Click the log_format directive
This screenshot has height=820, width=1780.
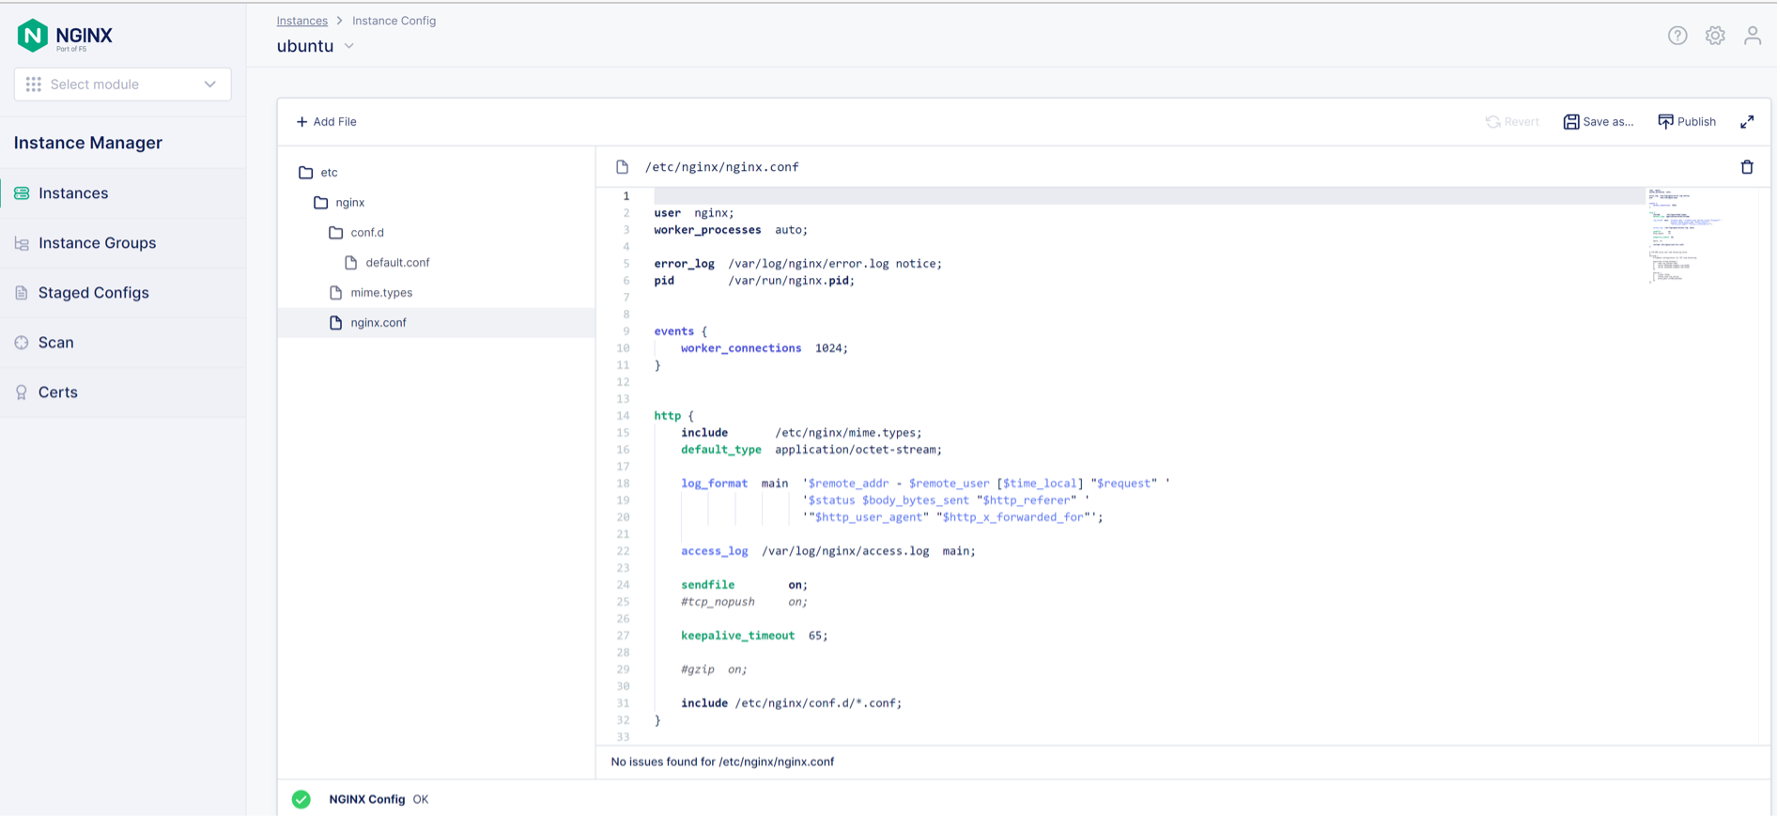click(714, 484)
